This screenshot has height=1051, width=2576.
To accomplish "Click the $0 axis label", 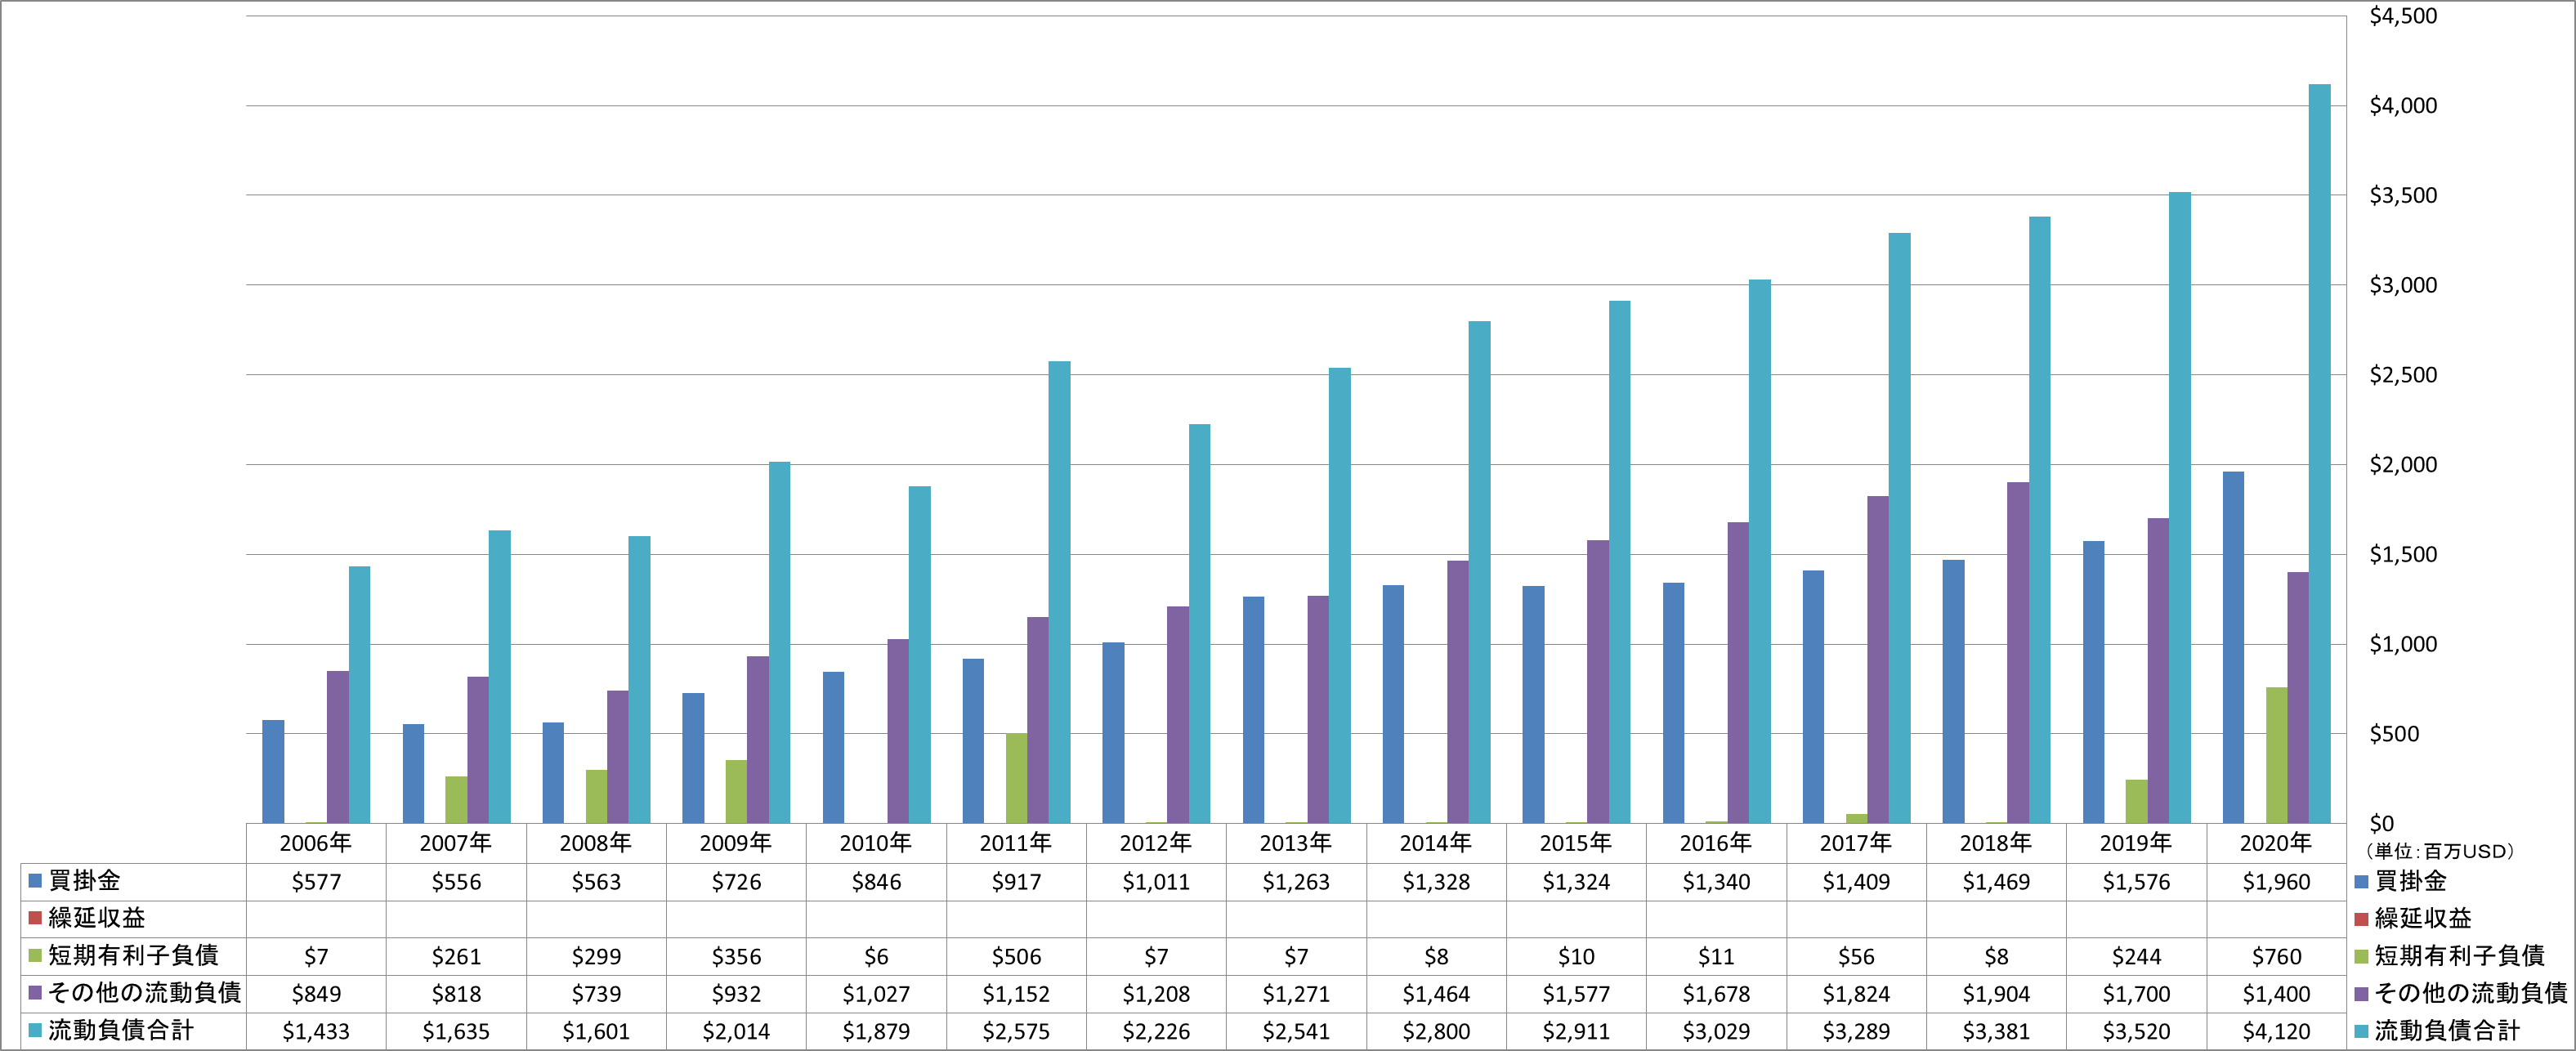I will pyautogui.click(x=2382, y=823).
